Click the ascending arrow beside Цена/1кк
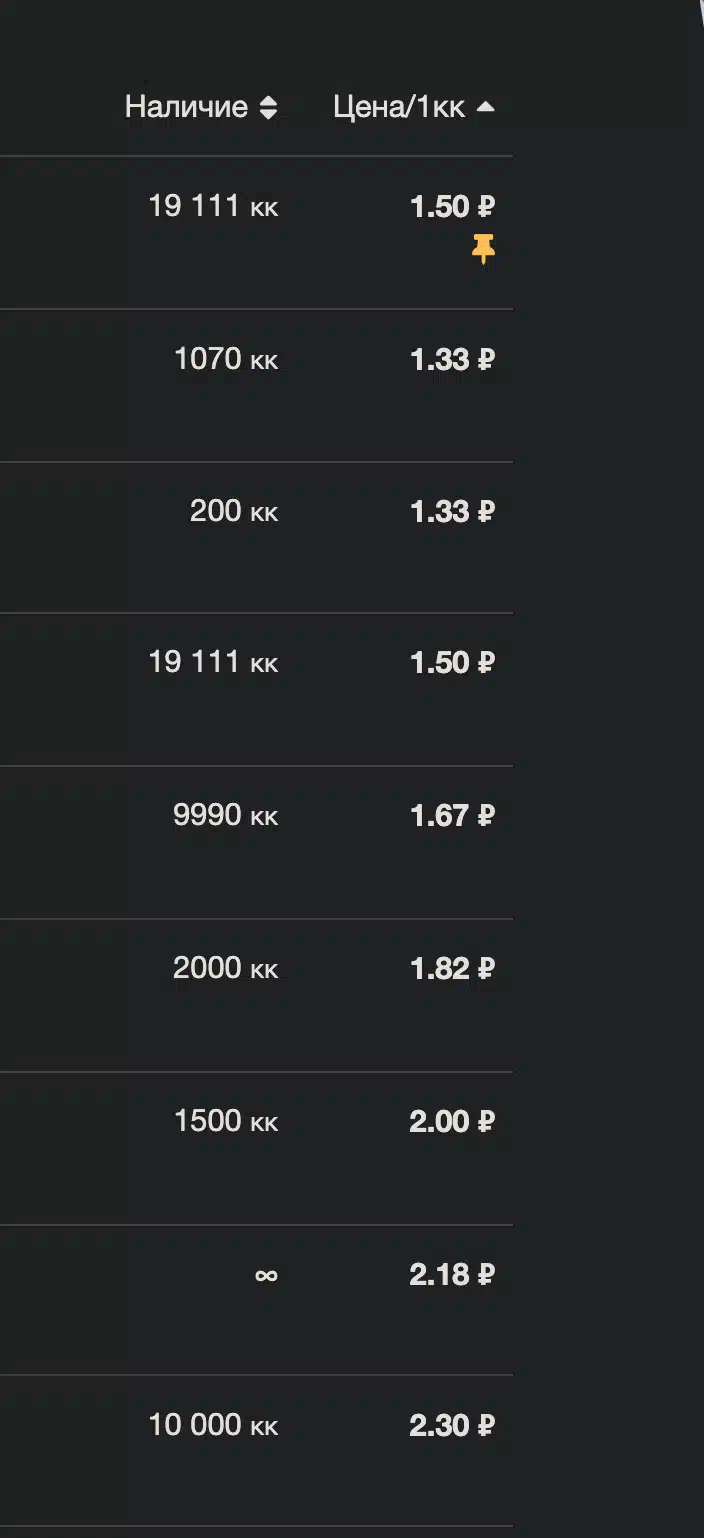Viewport: 704px width, 1538px height. click(x=485, y=107)
